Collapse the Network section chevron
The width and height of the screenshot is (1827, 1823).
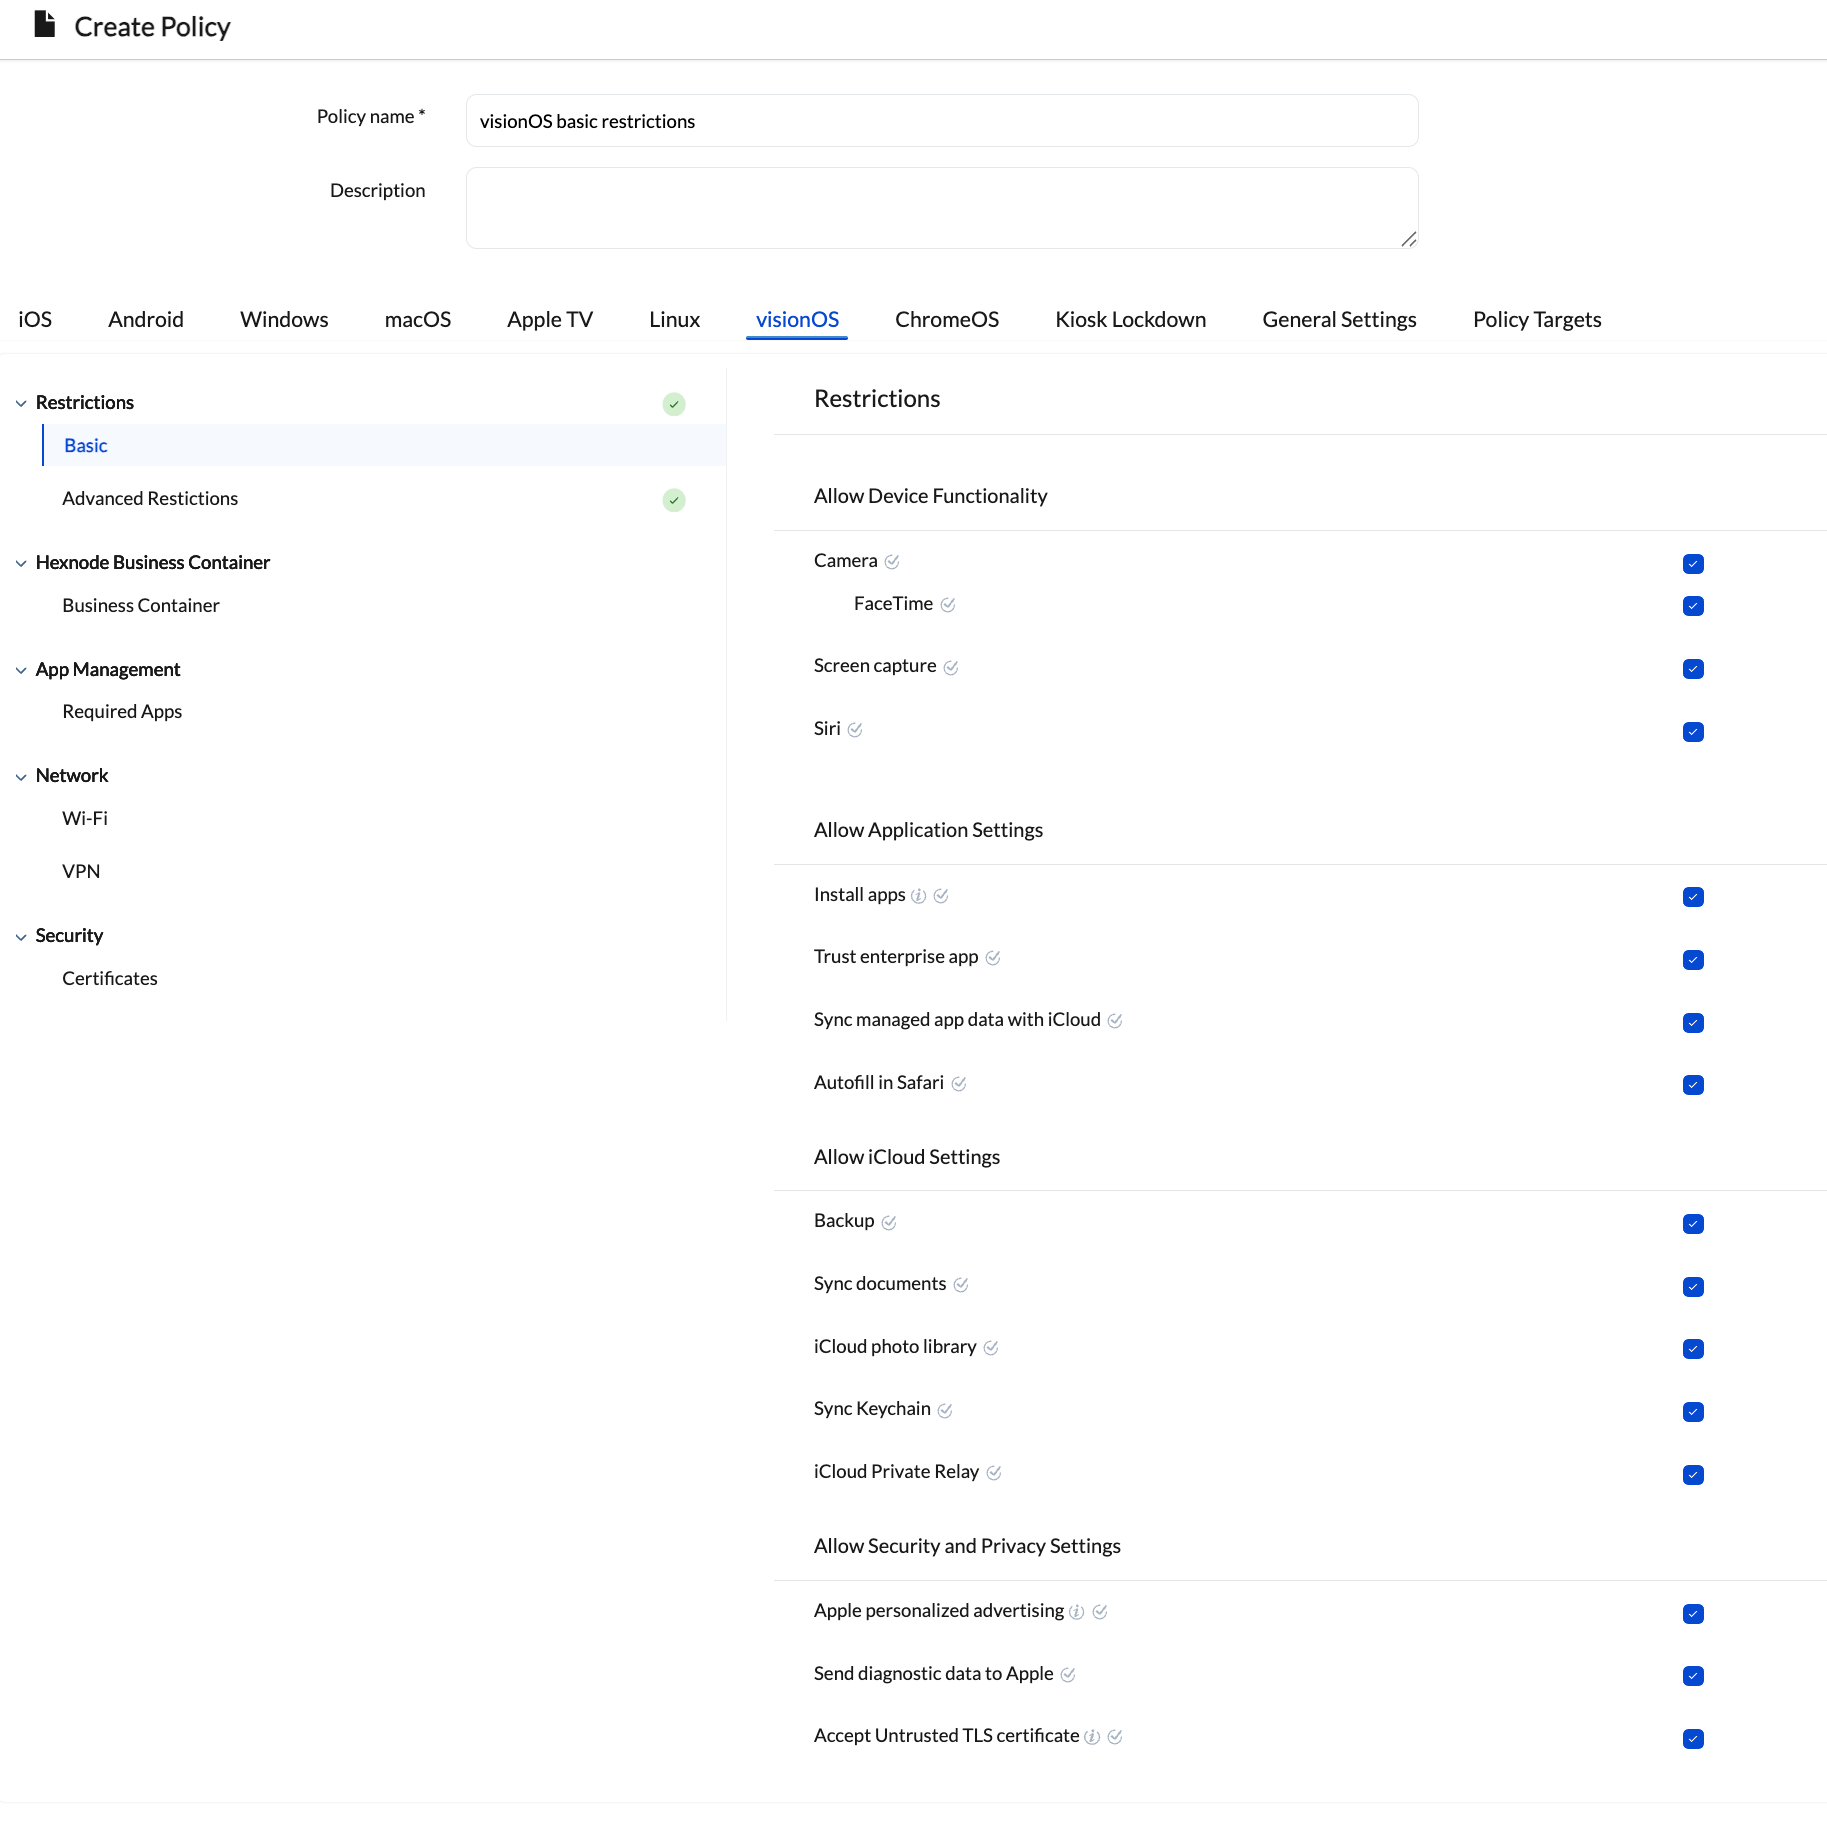pos(21,777)
